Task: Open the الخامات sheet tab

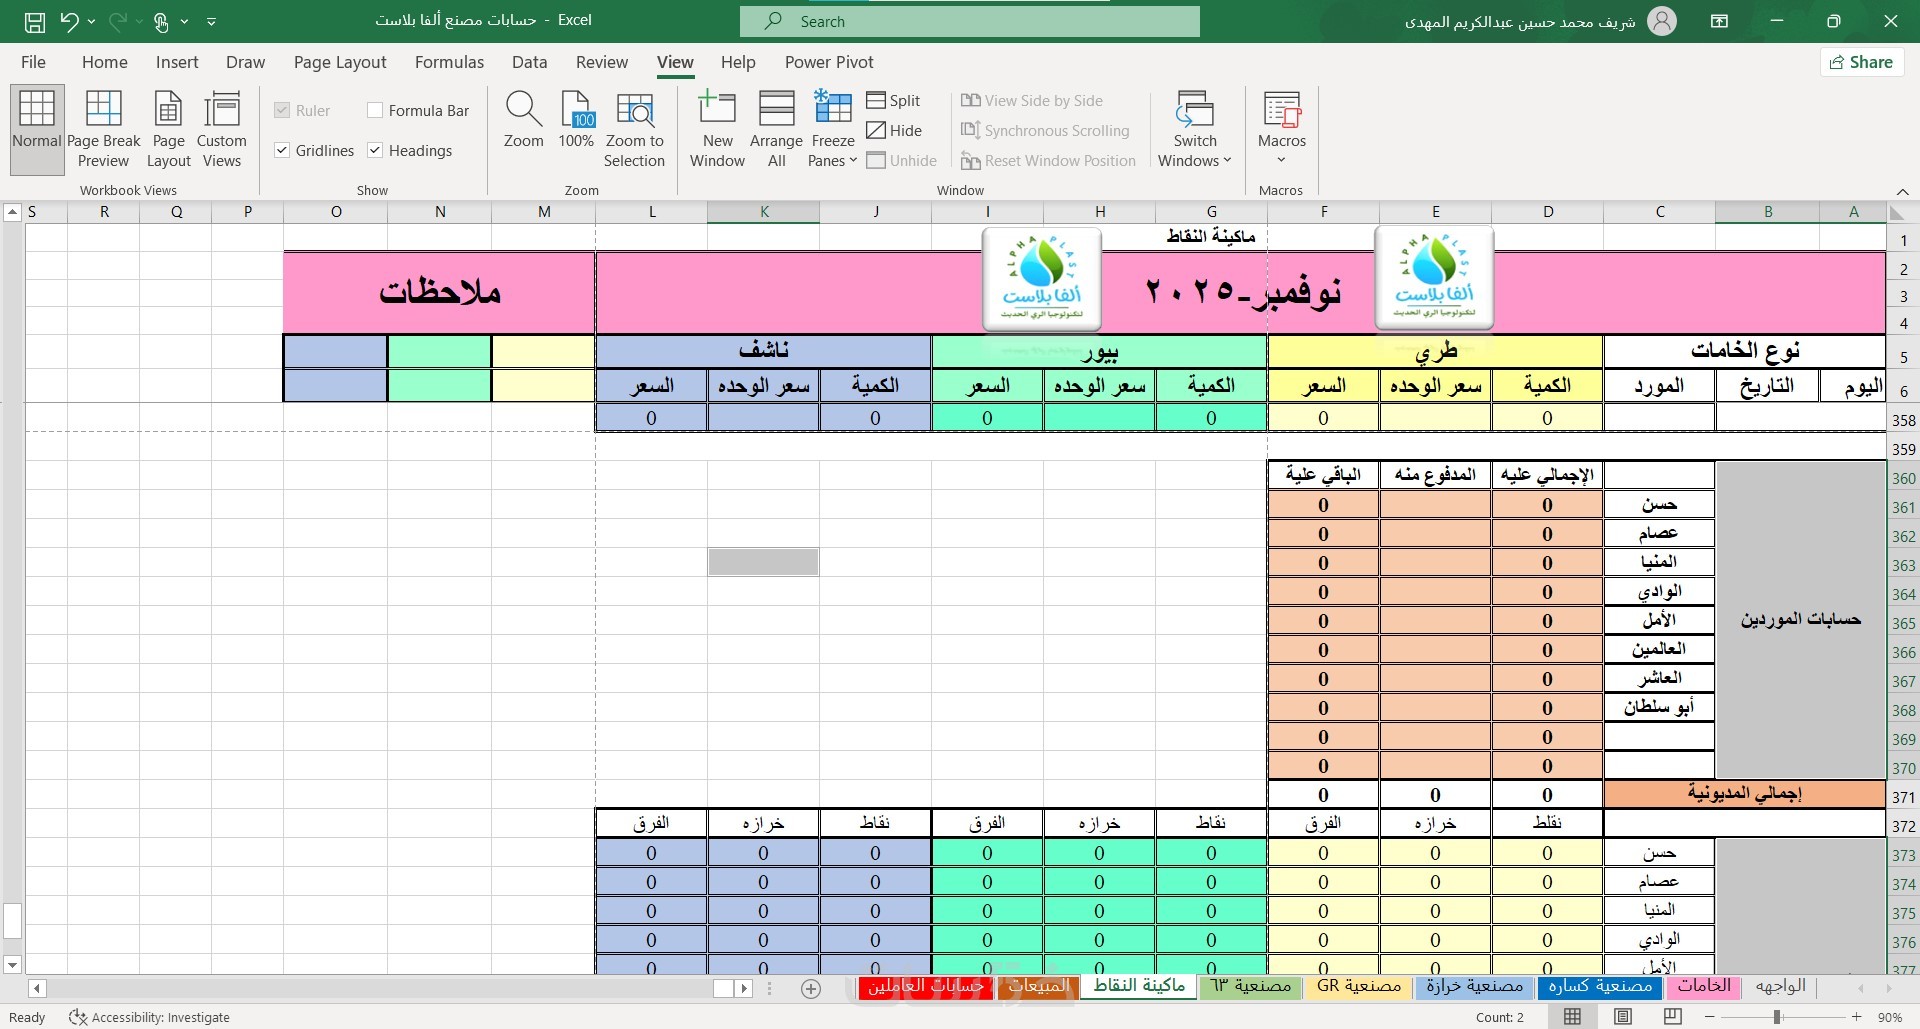Action: point(1704,986)
